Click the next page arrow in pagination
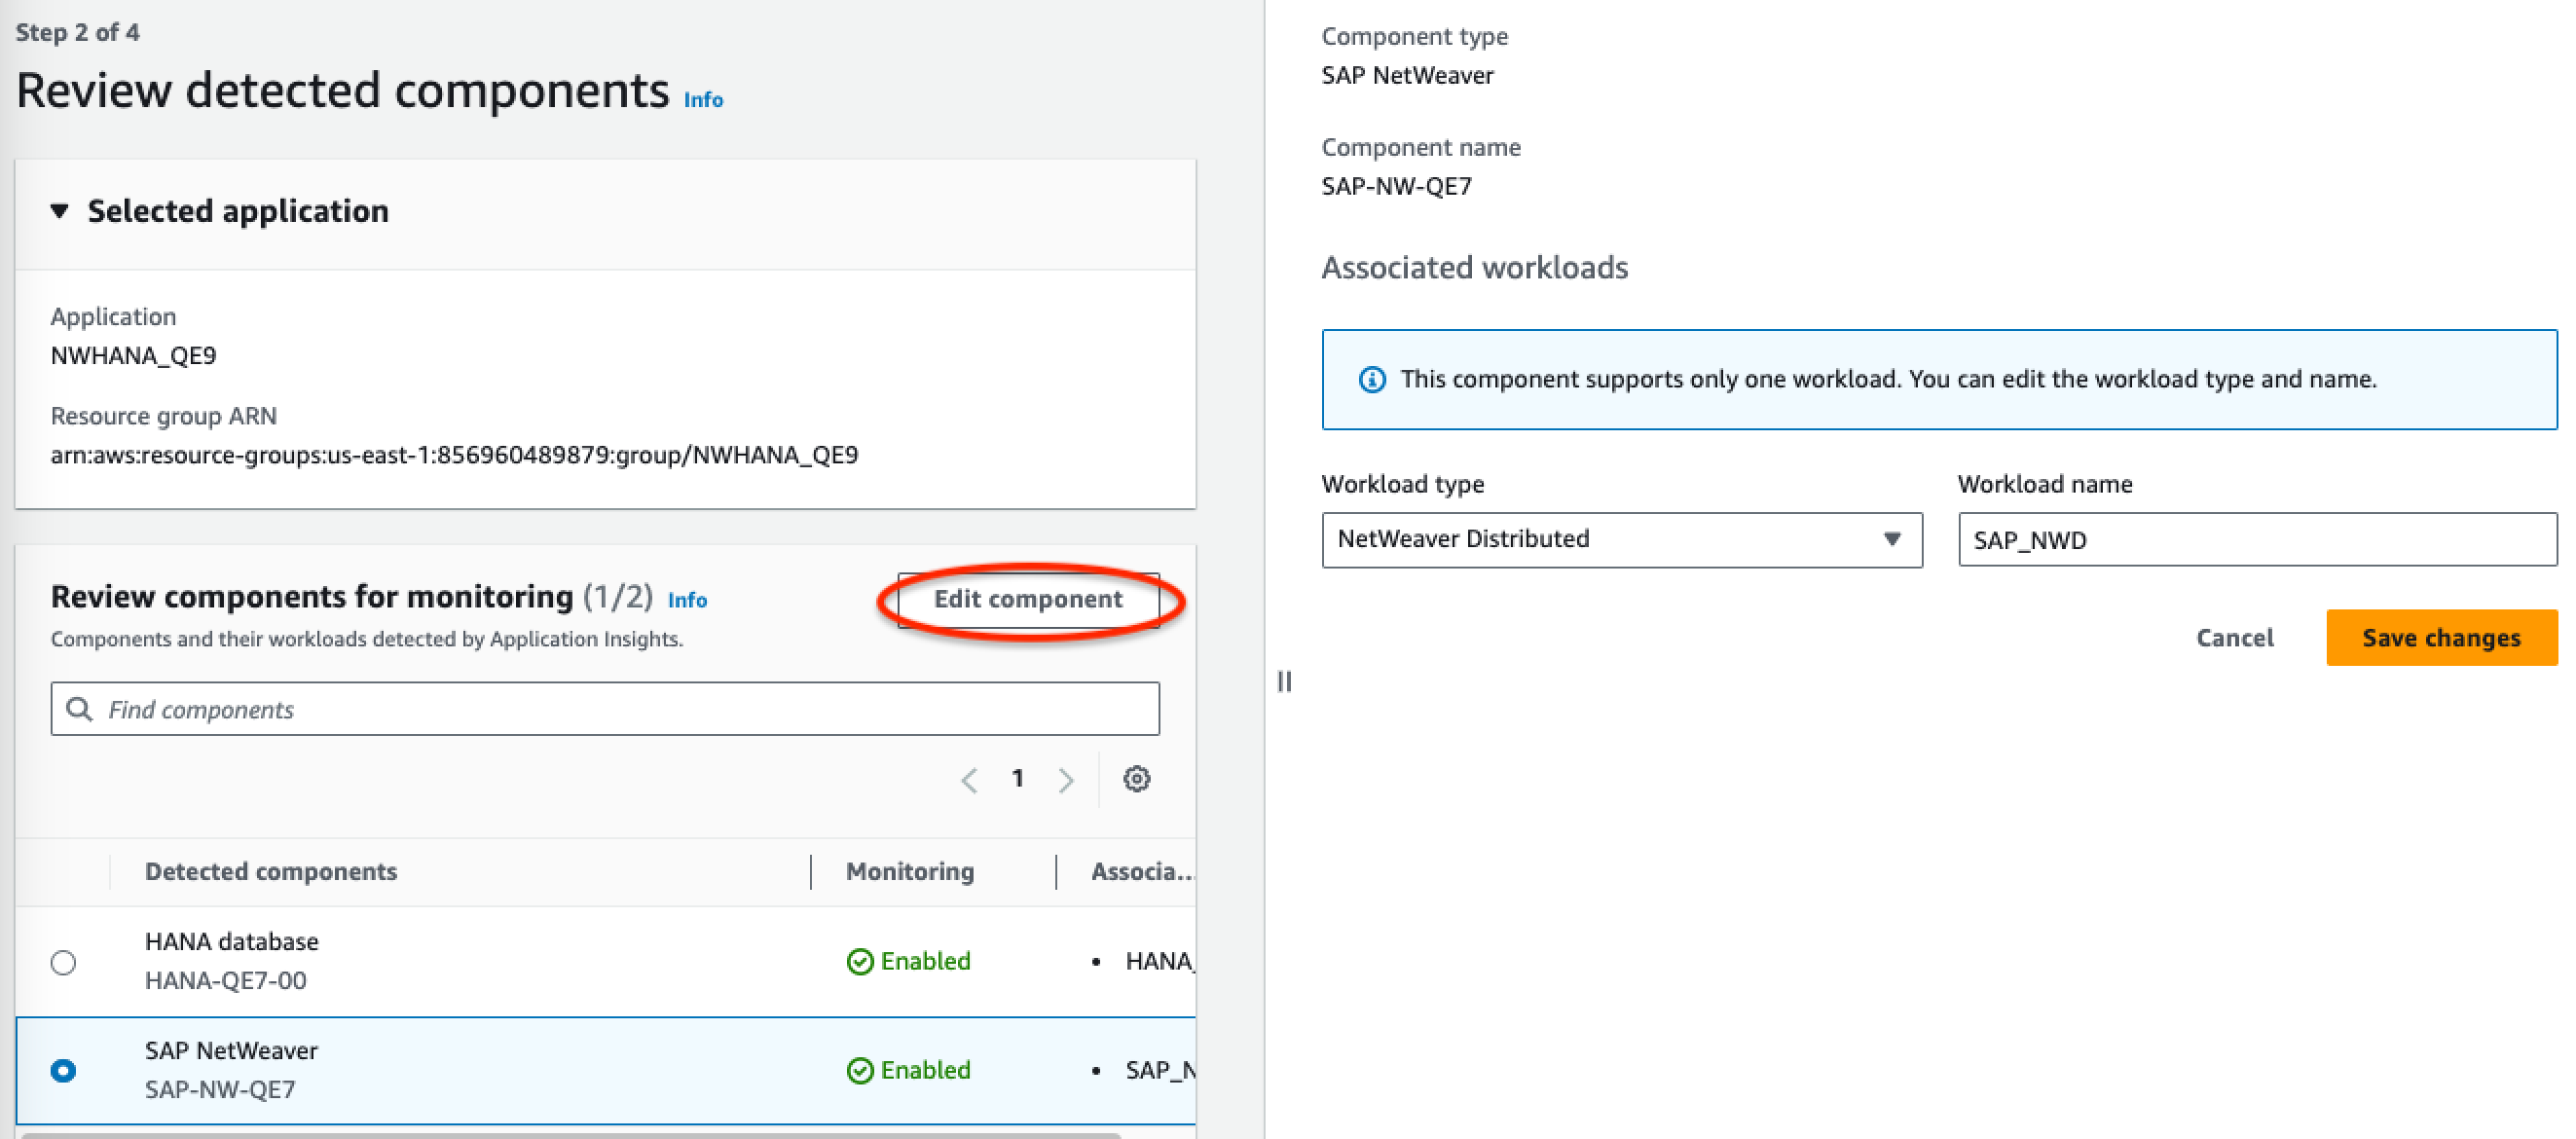2576x1139 pixels. pos(1066,776)
